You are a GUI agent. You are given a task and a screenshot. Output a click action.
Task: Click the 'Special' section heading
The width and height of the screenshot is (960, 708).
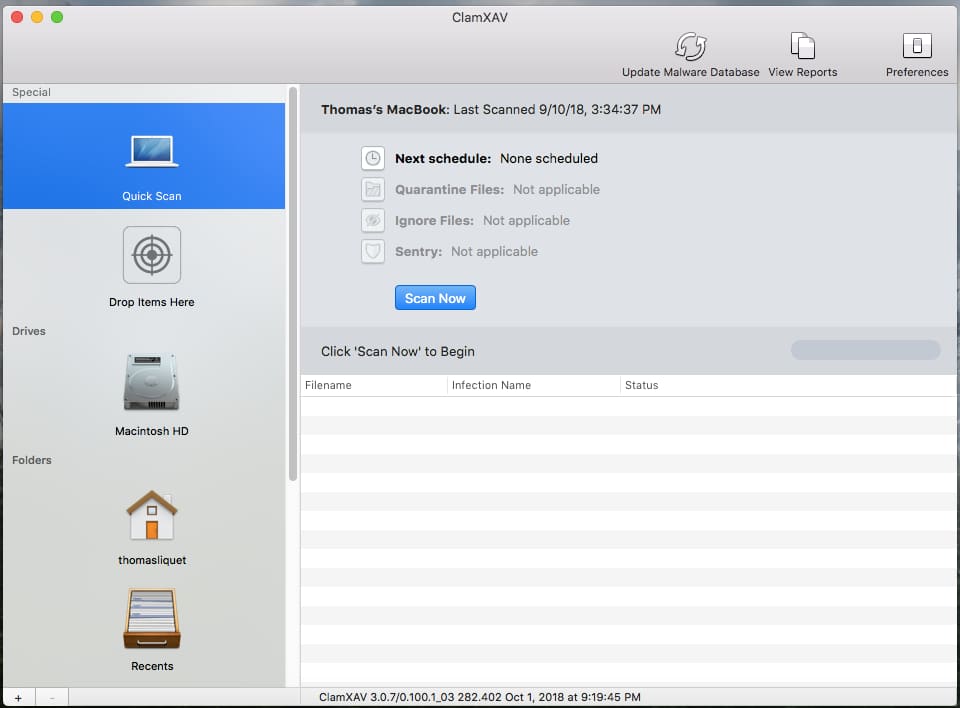click(x=31, y=92)
